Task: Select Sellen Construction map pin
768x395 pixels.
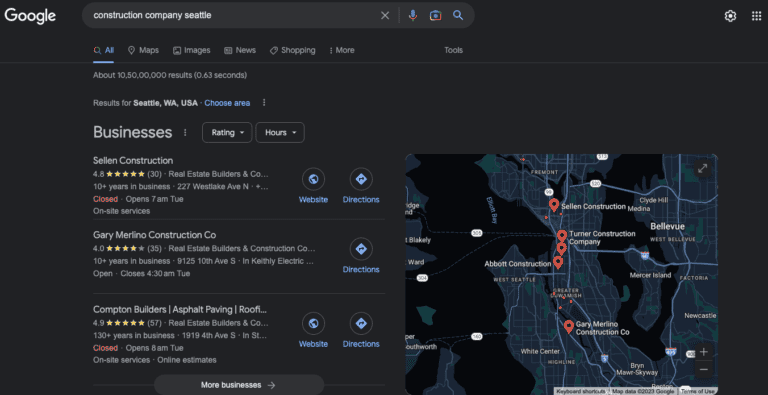Action: (554, 205)
